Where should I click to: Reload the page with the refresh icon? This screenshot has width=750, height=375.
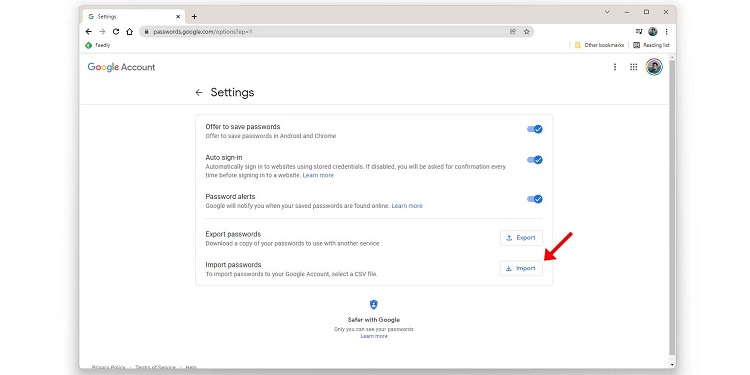point(116,32)
